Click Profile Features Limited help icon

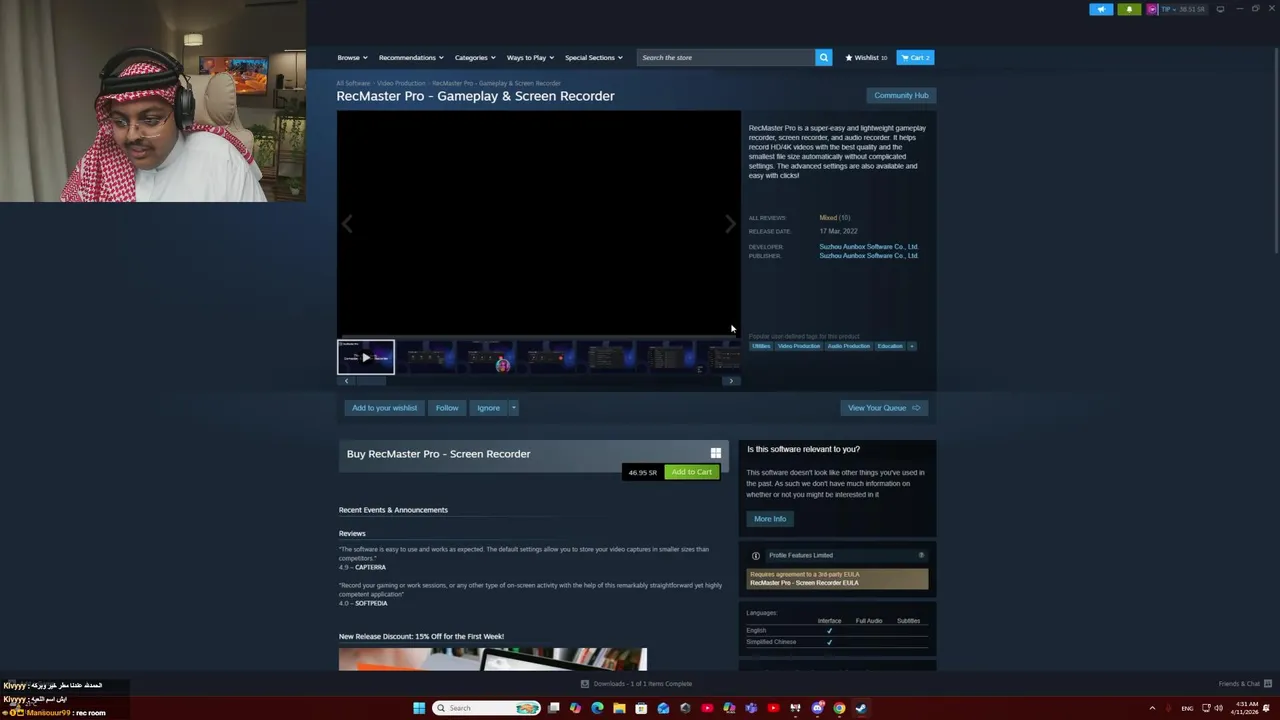921,555
